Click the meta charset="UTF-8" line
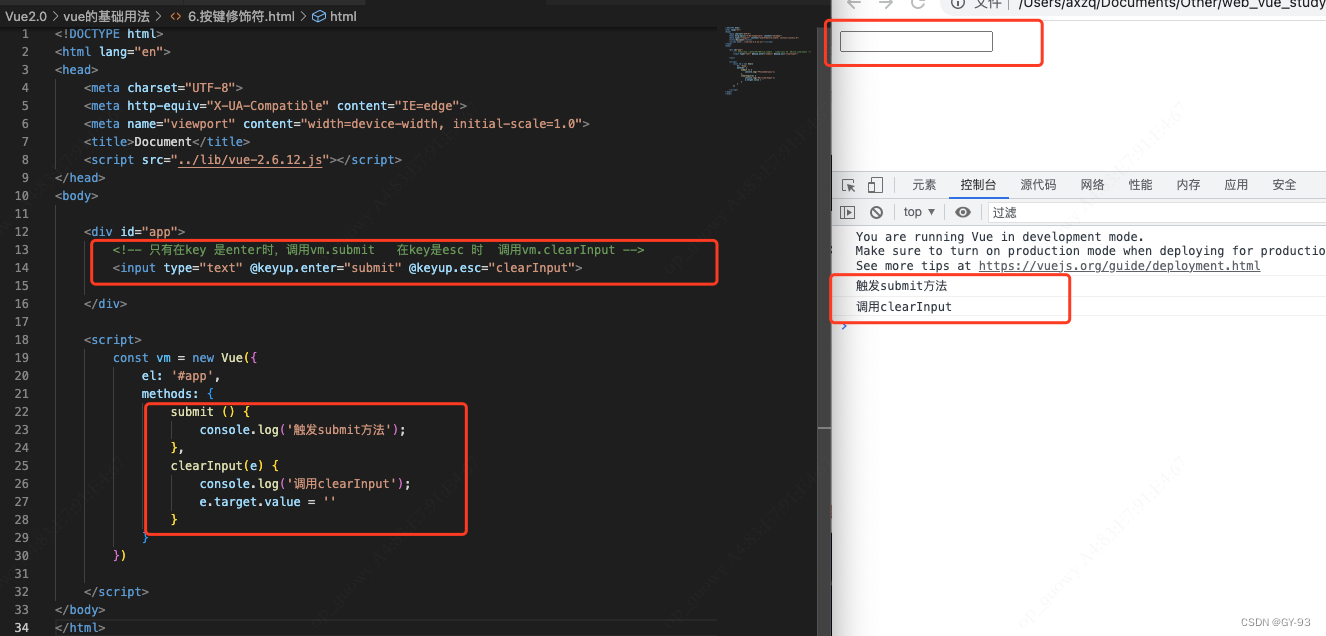 tap(163, 88)
